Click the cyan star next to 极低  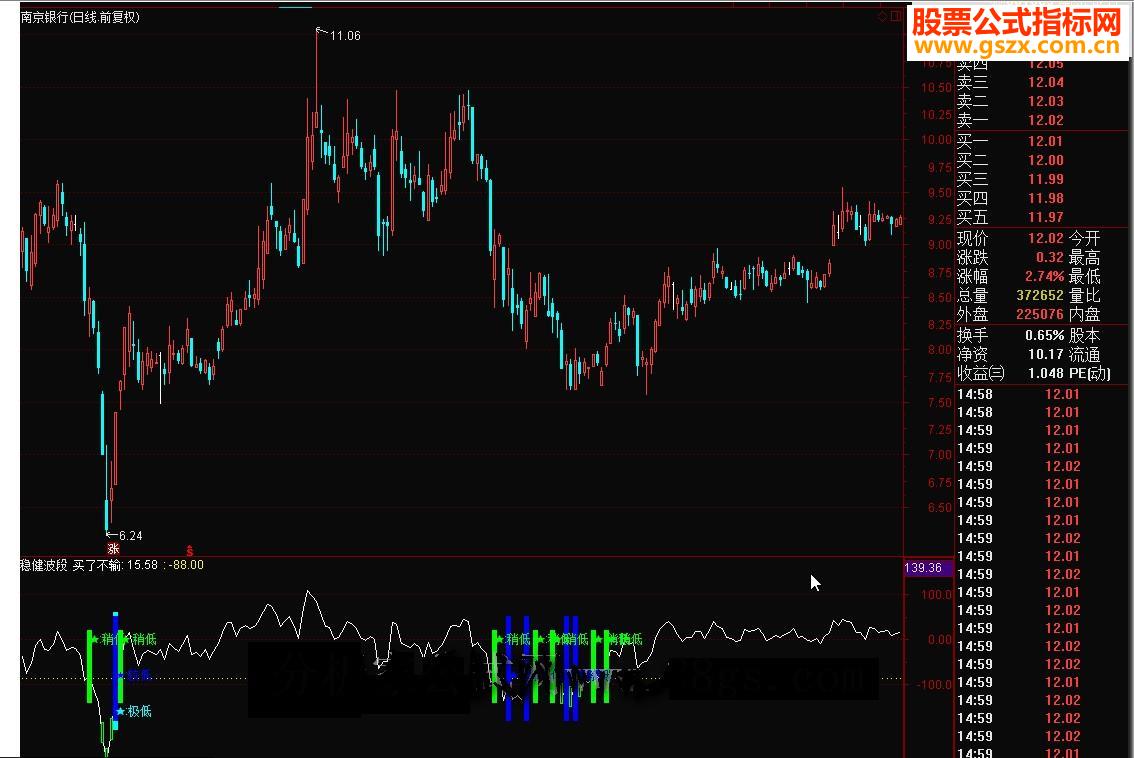(120, 712)
